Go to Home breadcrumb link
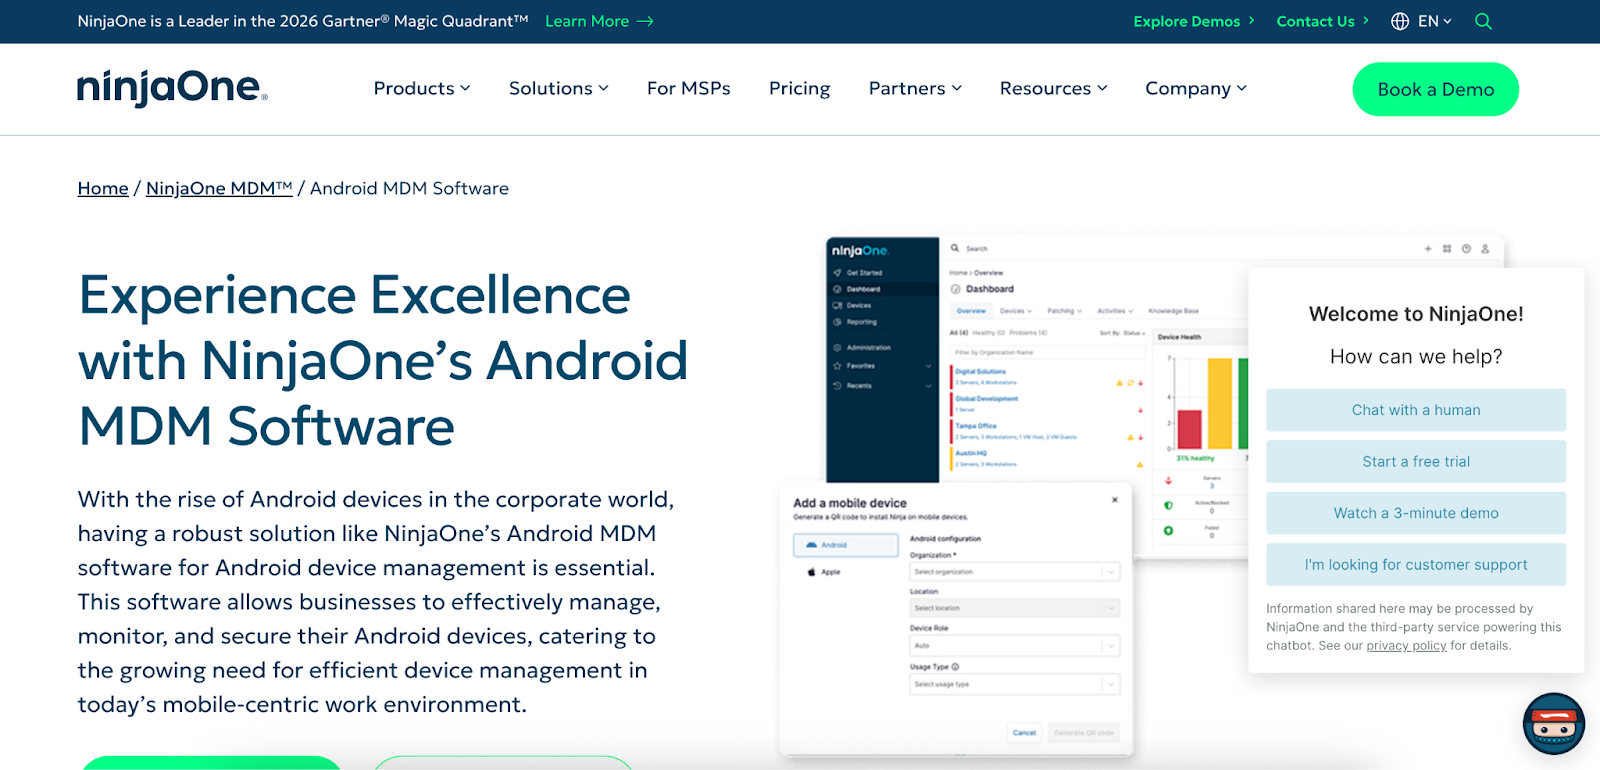Image resolution: width=1600 pixels, height=770 pixels. 103,188
